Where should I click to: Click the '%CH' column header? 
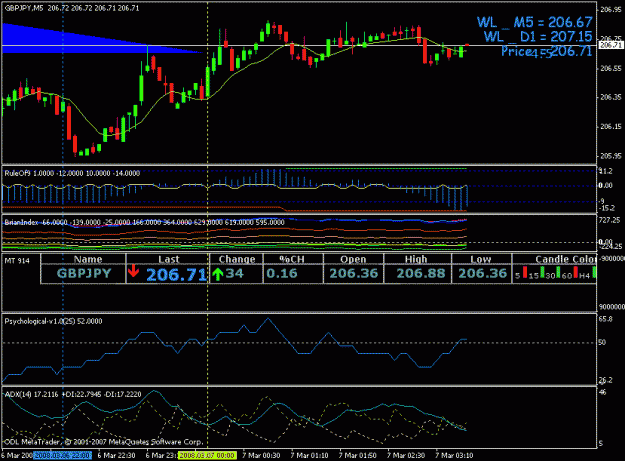point(291,259)
